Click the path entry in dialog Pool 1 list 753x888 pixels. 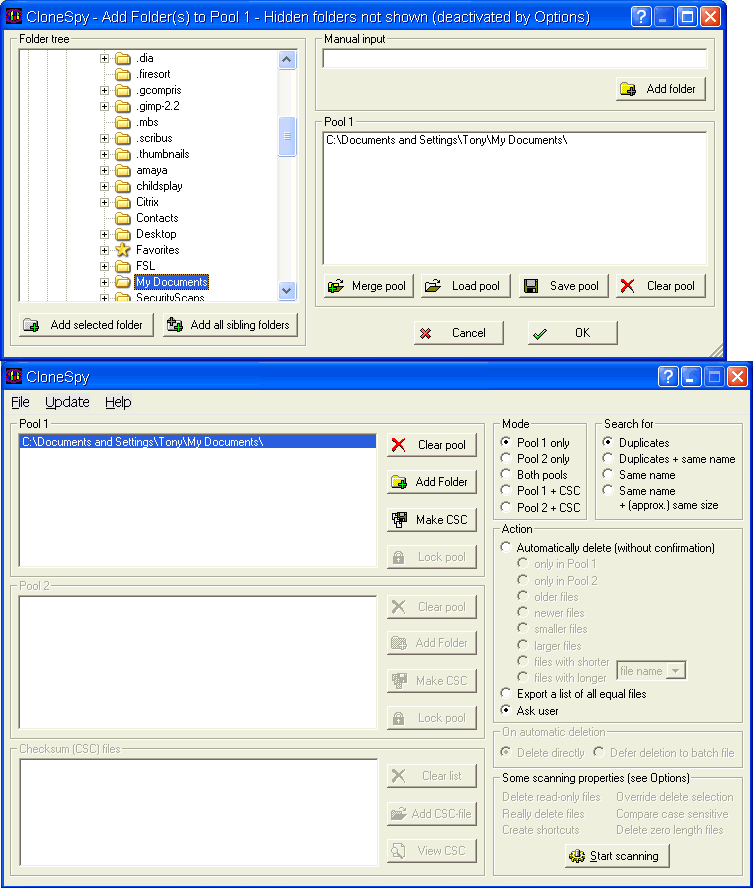click(446, 140)
